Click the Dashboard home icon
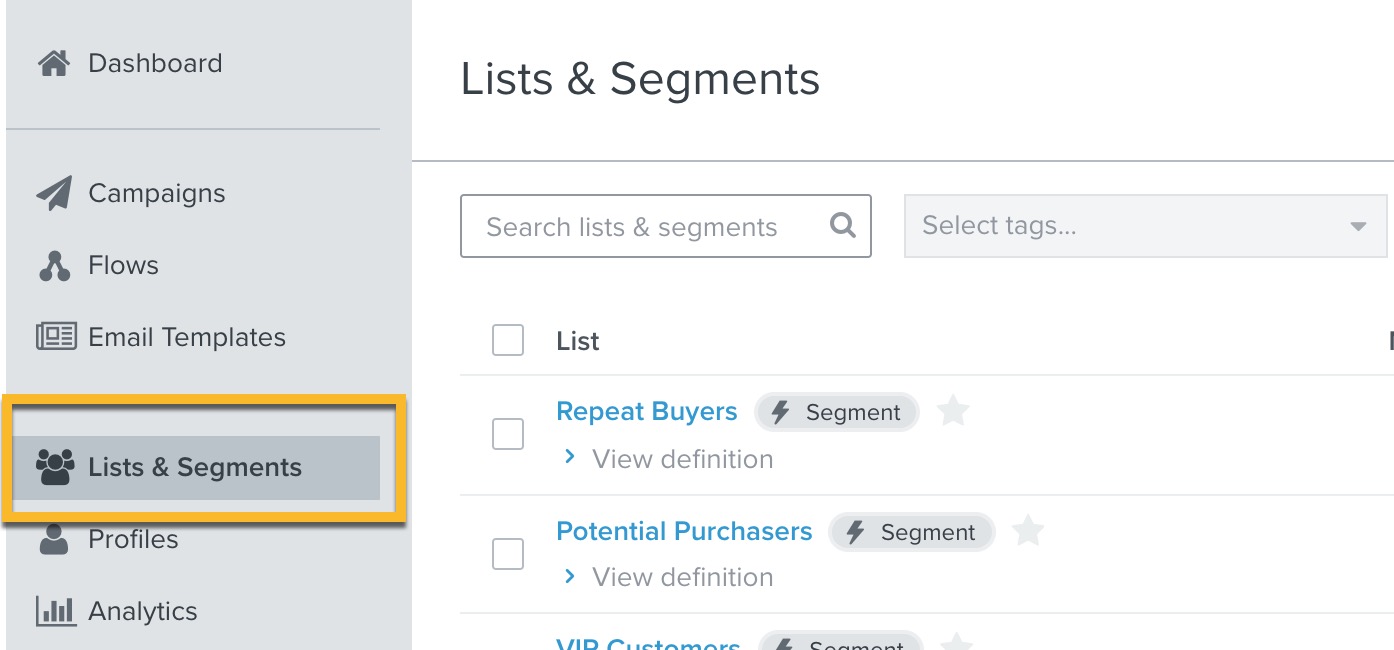Viewport: 1394px width, 650px height. point(54,64)
